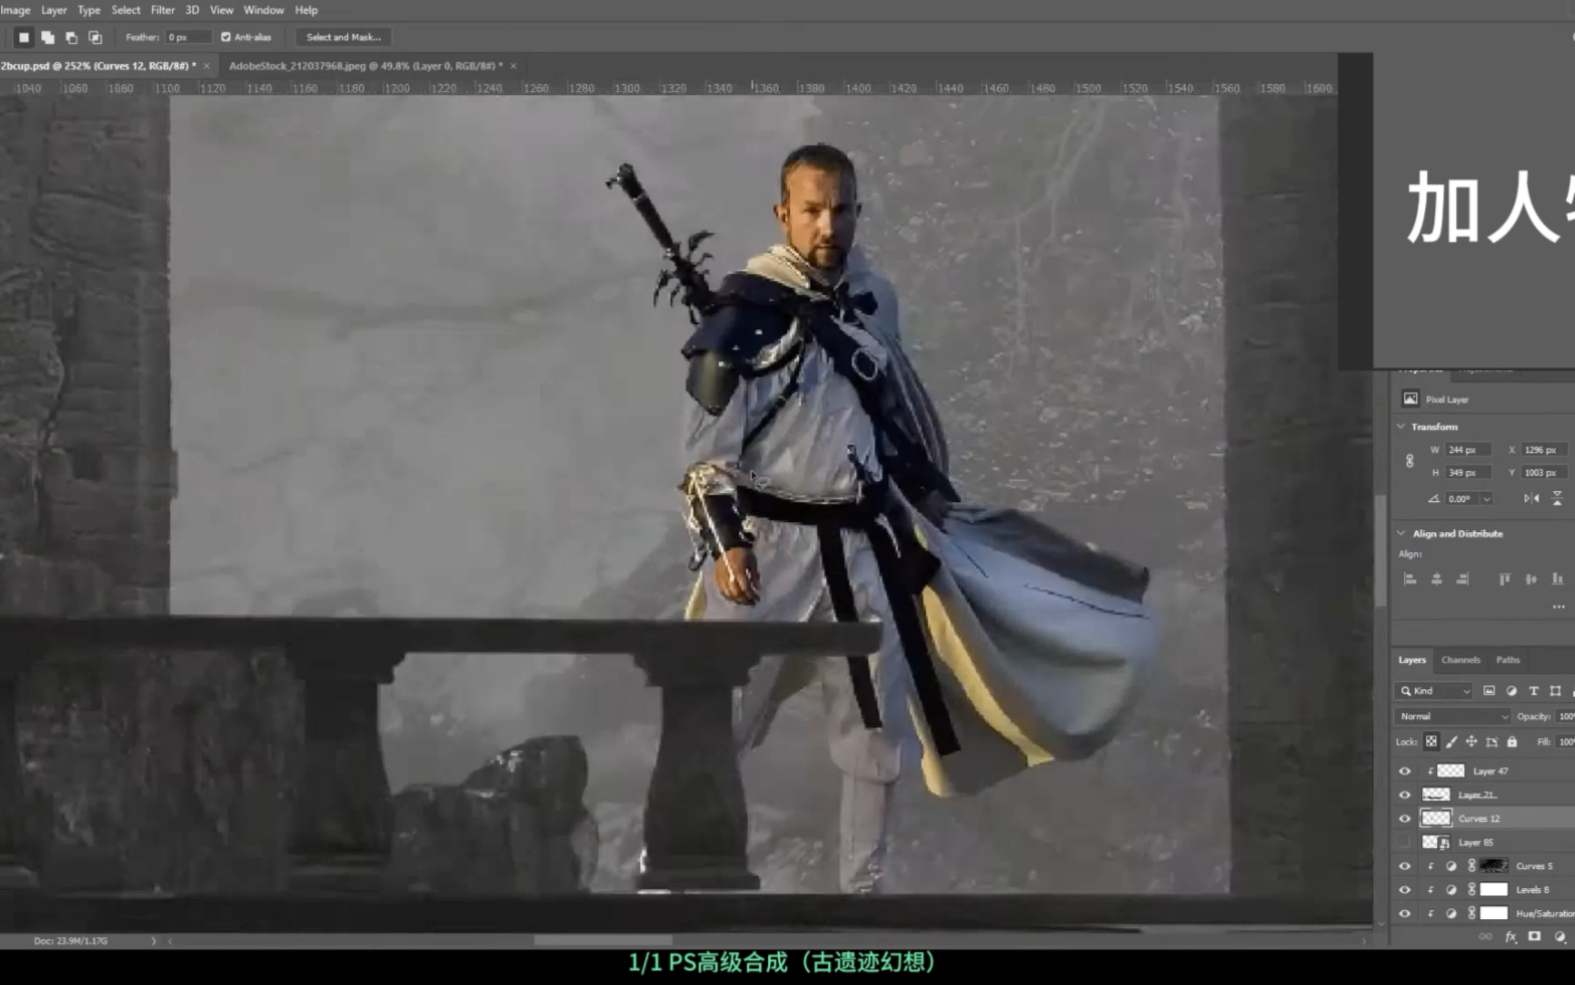Screen dimensions: 1575x985
Task: Click status bar document info arrow
Action: [153, 941]
